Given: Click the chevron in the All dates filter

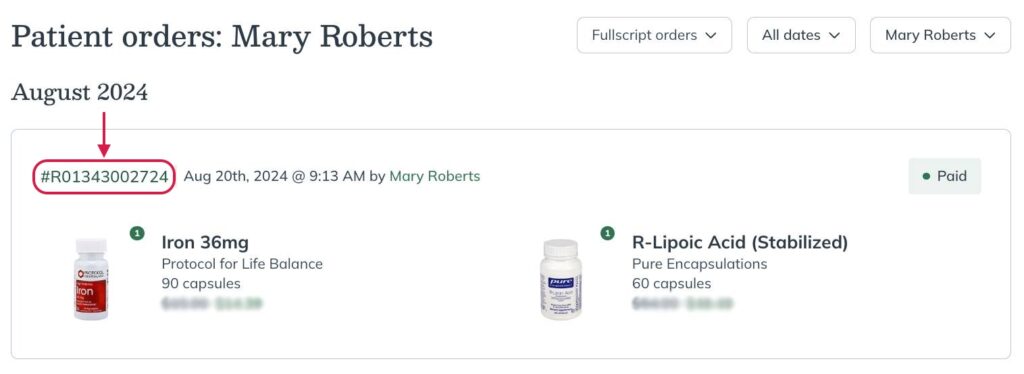Looking at the screenshot, I should [834, 36].
